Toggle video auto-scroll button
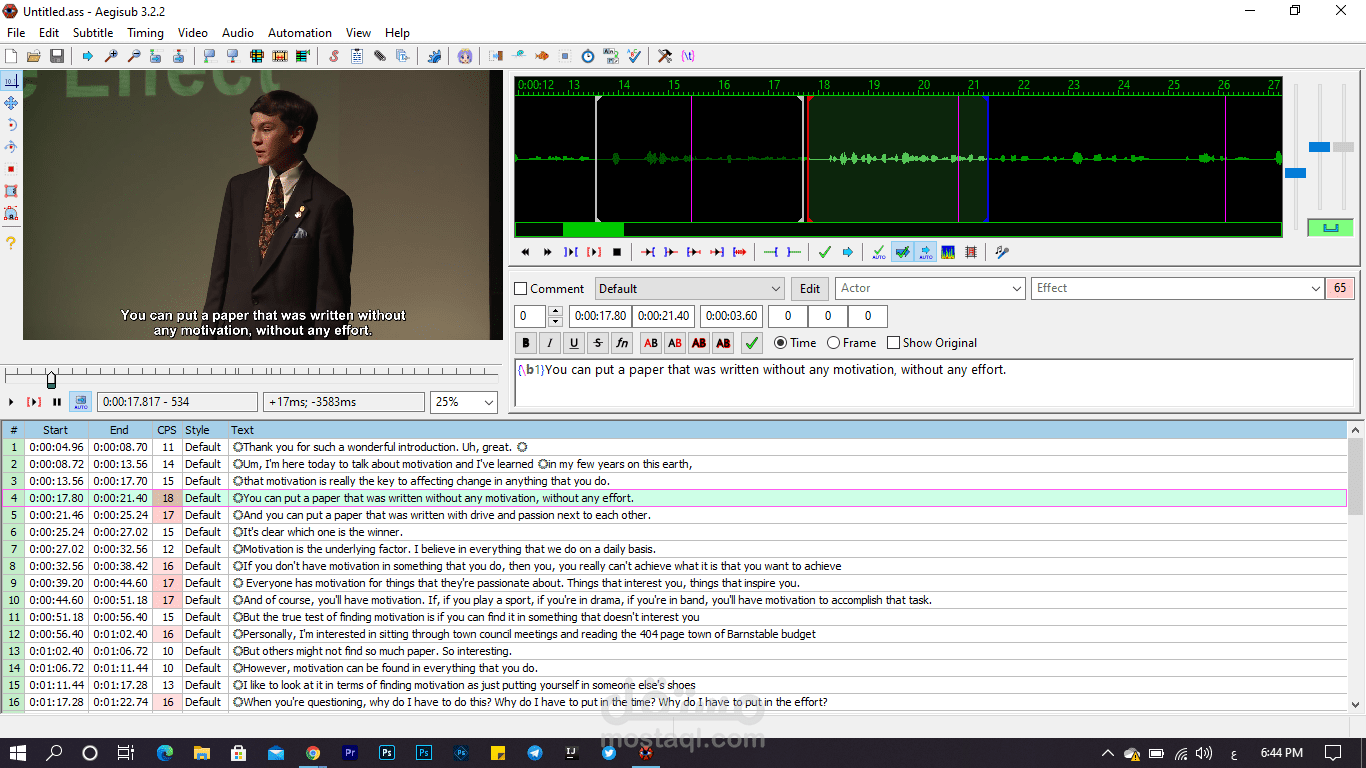 (x=81, y=402)
